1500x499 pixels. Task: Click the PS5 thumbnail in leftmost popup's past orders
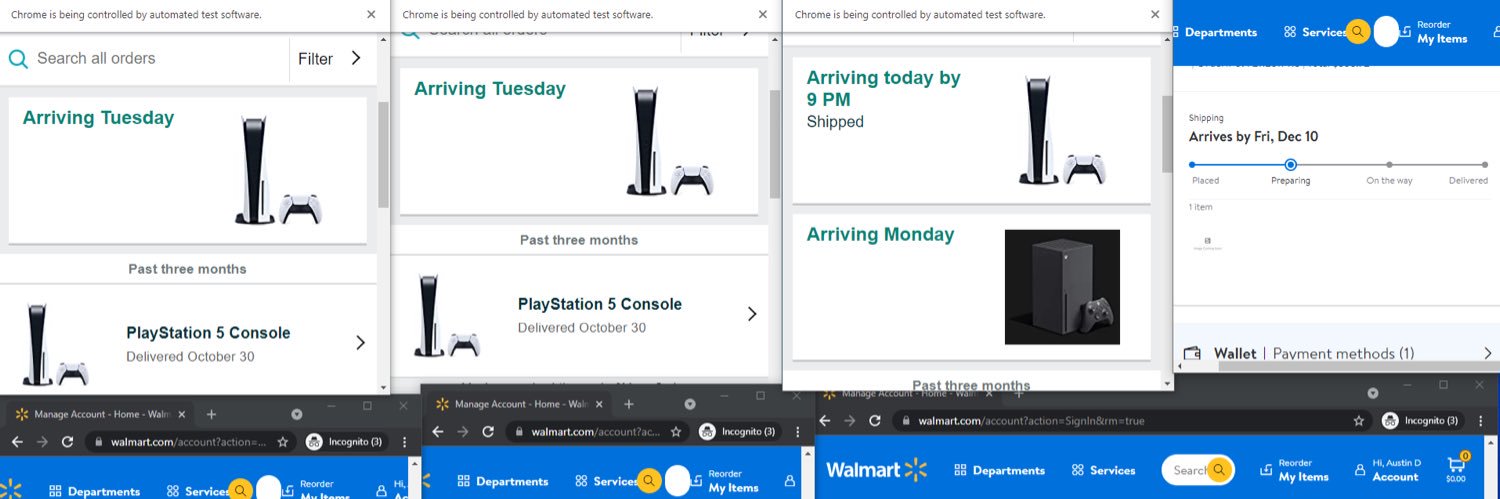[55, 343]
